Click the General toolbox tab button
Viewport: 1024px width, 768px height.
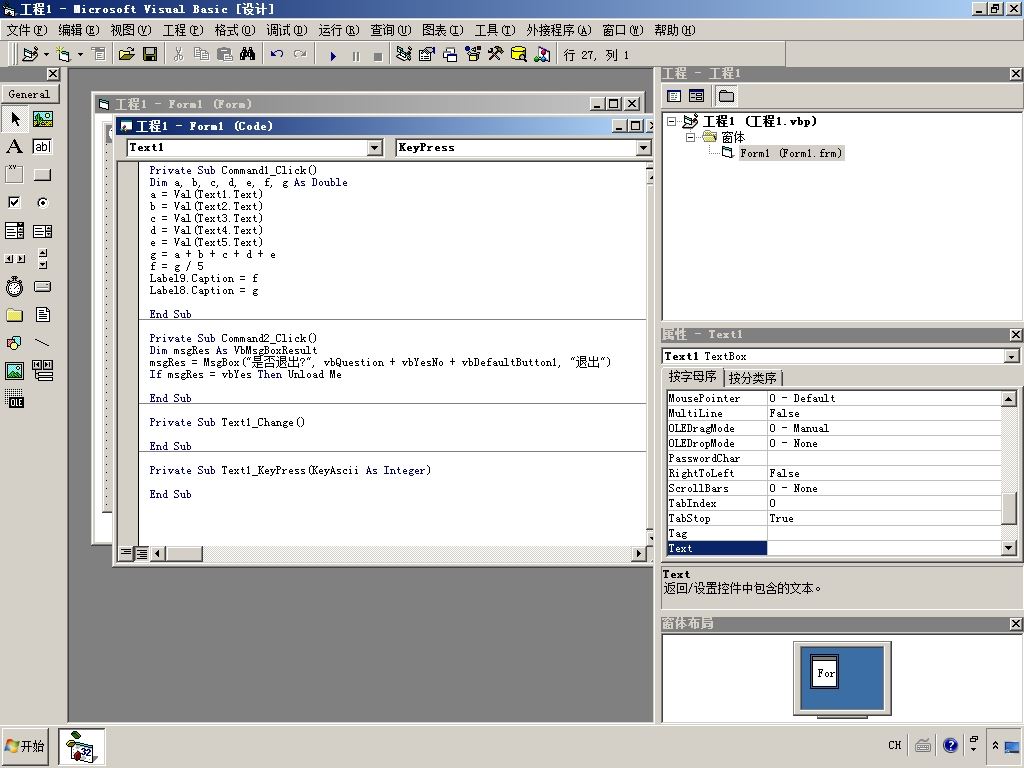pos(29,94)
